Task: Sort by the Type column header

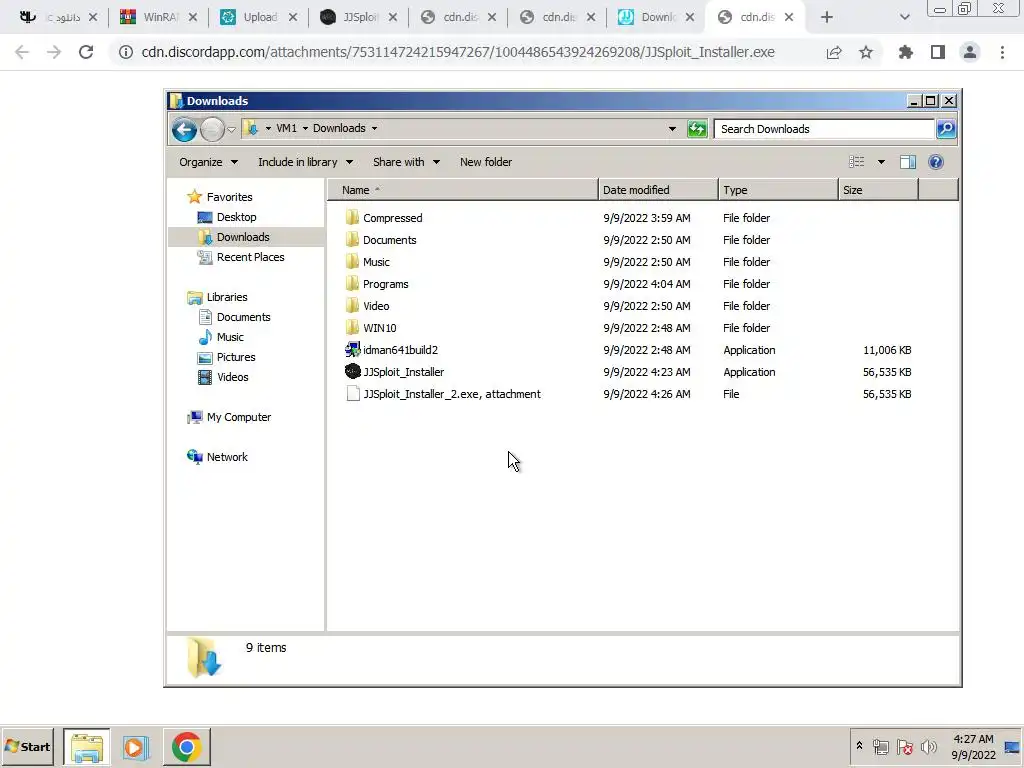Action: pyautogui.click(x=778, y=190)
